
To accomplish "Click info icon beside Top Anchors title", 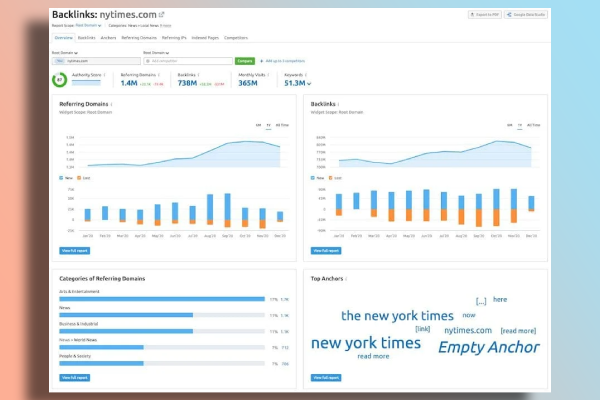I will pos(346,279).
